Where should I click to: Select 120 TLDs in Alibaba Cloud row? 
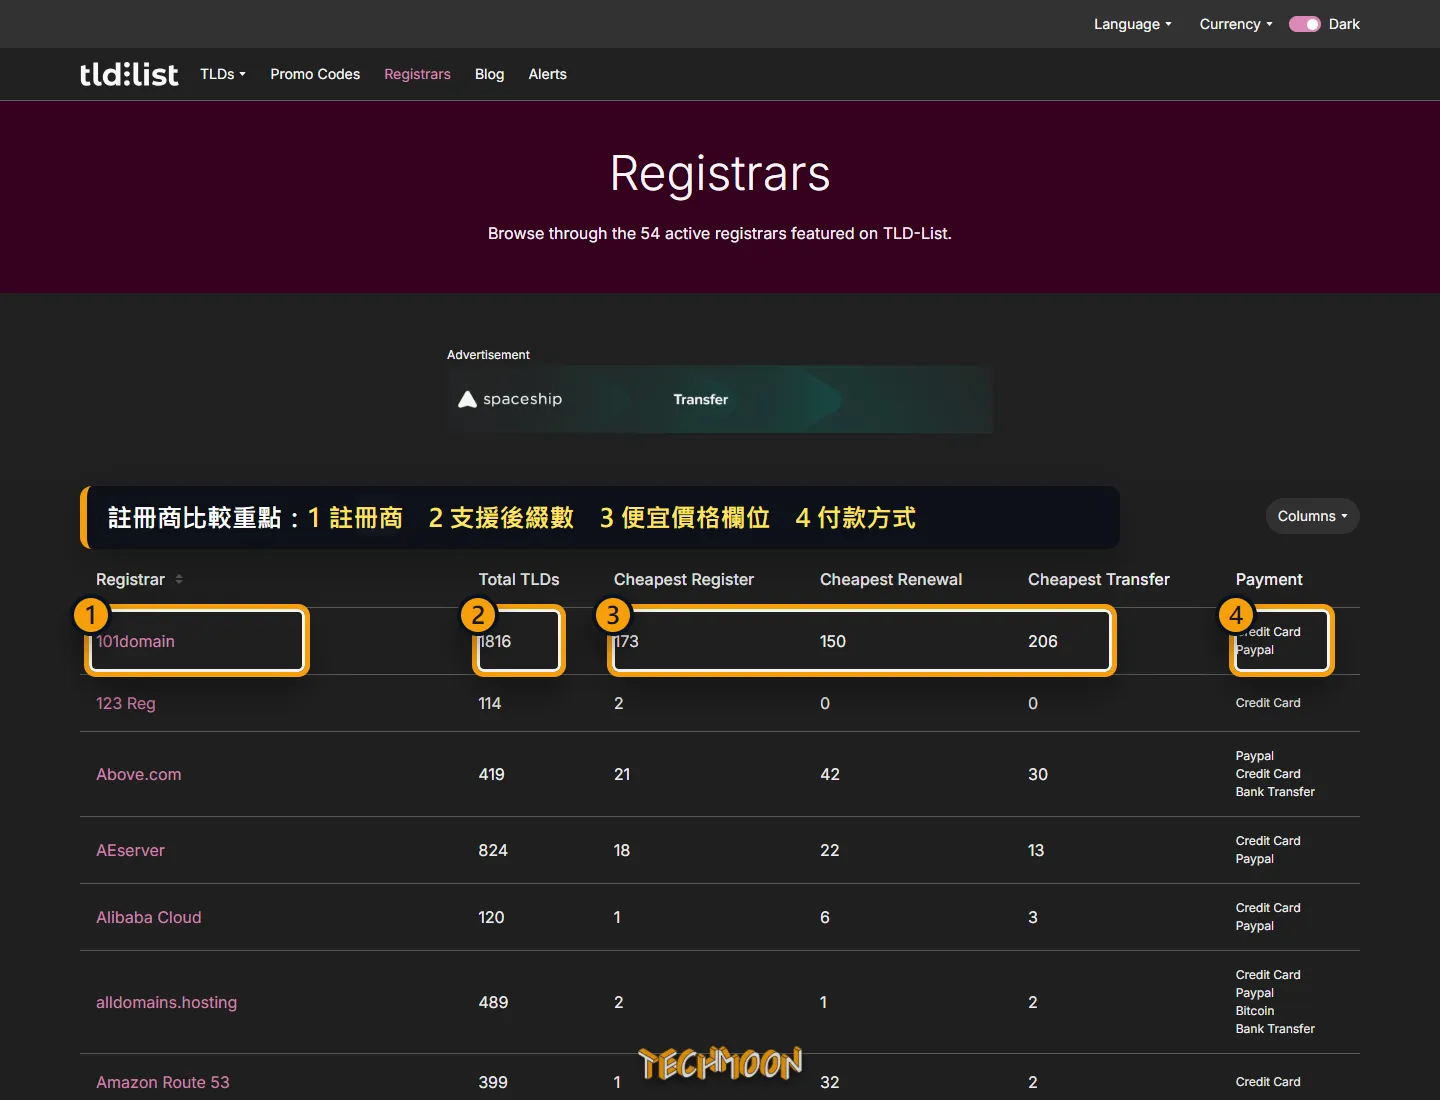(491, 917)
